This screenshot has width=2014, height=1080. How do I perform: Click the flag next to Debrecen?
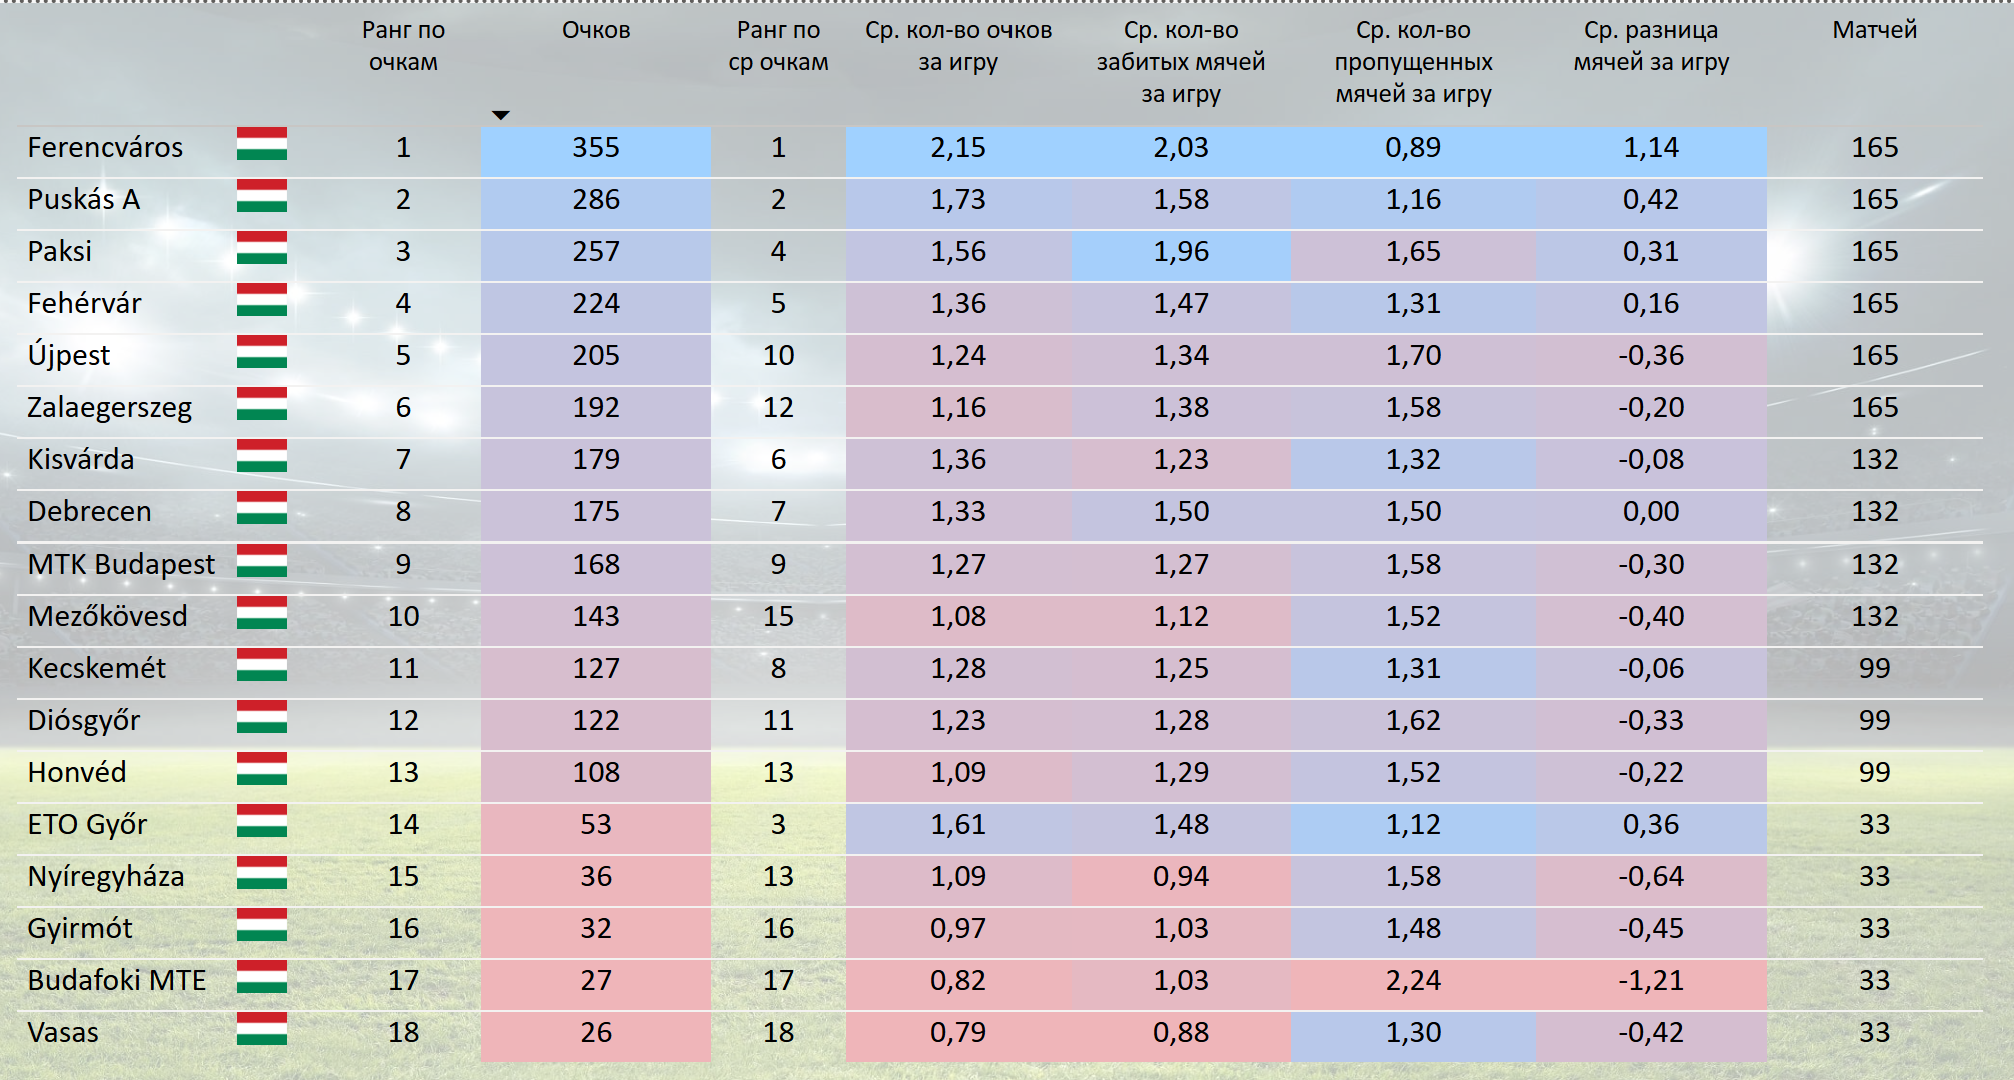coord(262,508)
